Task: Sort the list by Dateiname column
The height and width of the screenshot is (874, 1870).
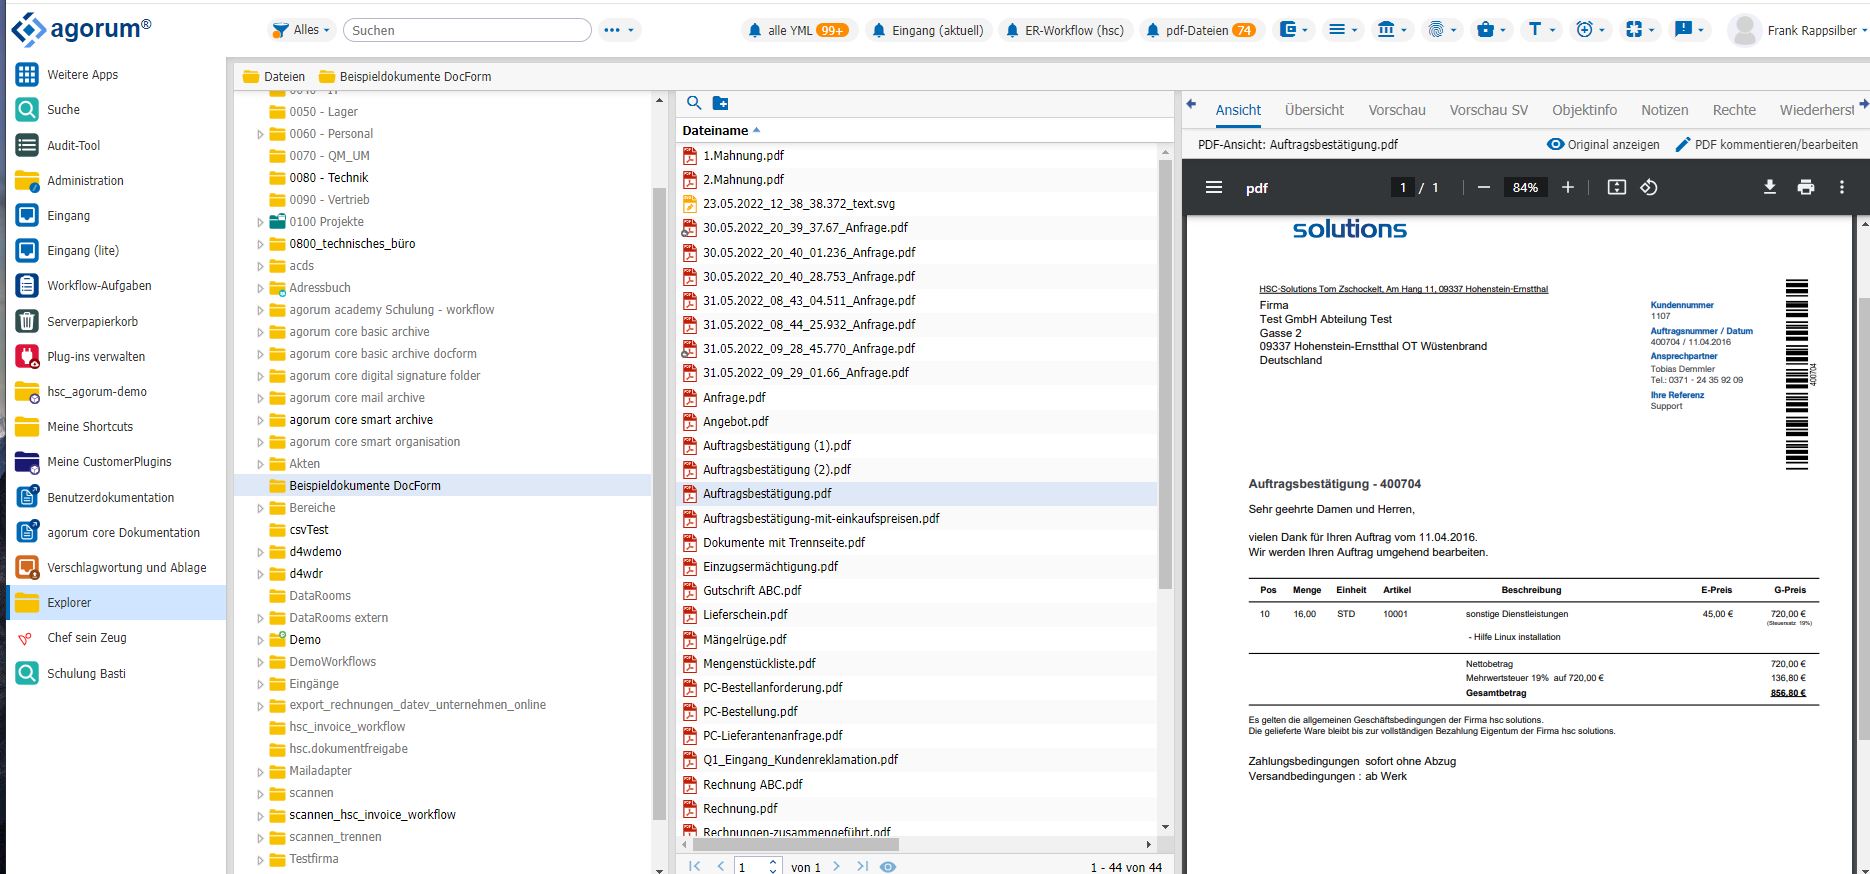Action: tap(715, 130)
